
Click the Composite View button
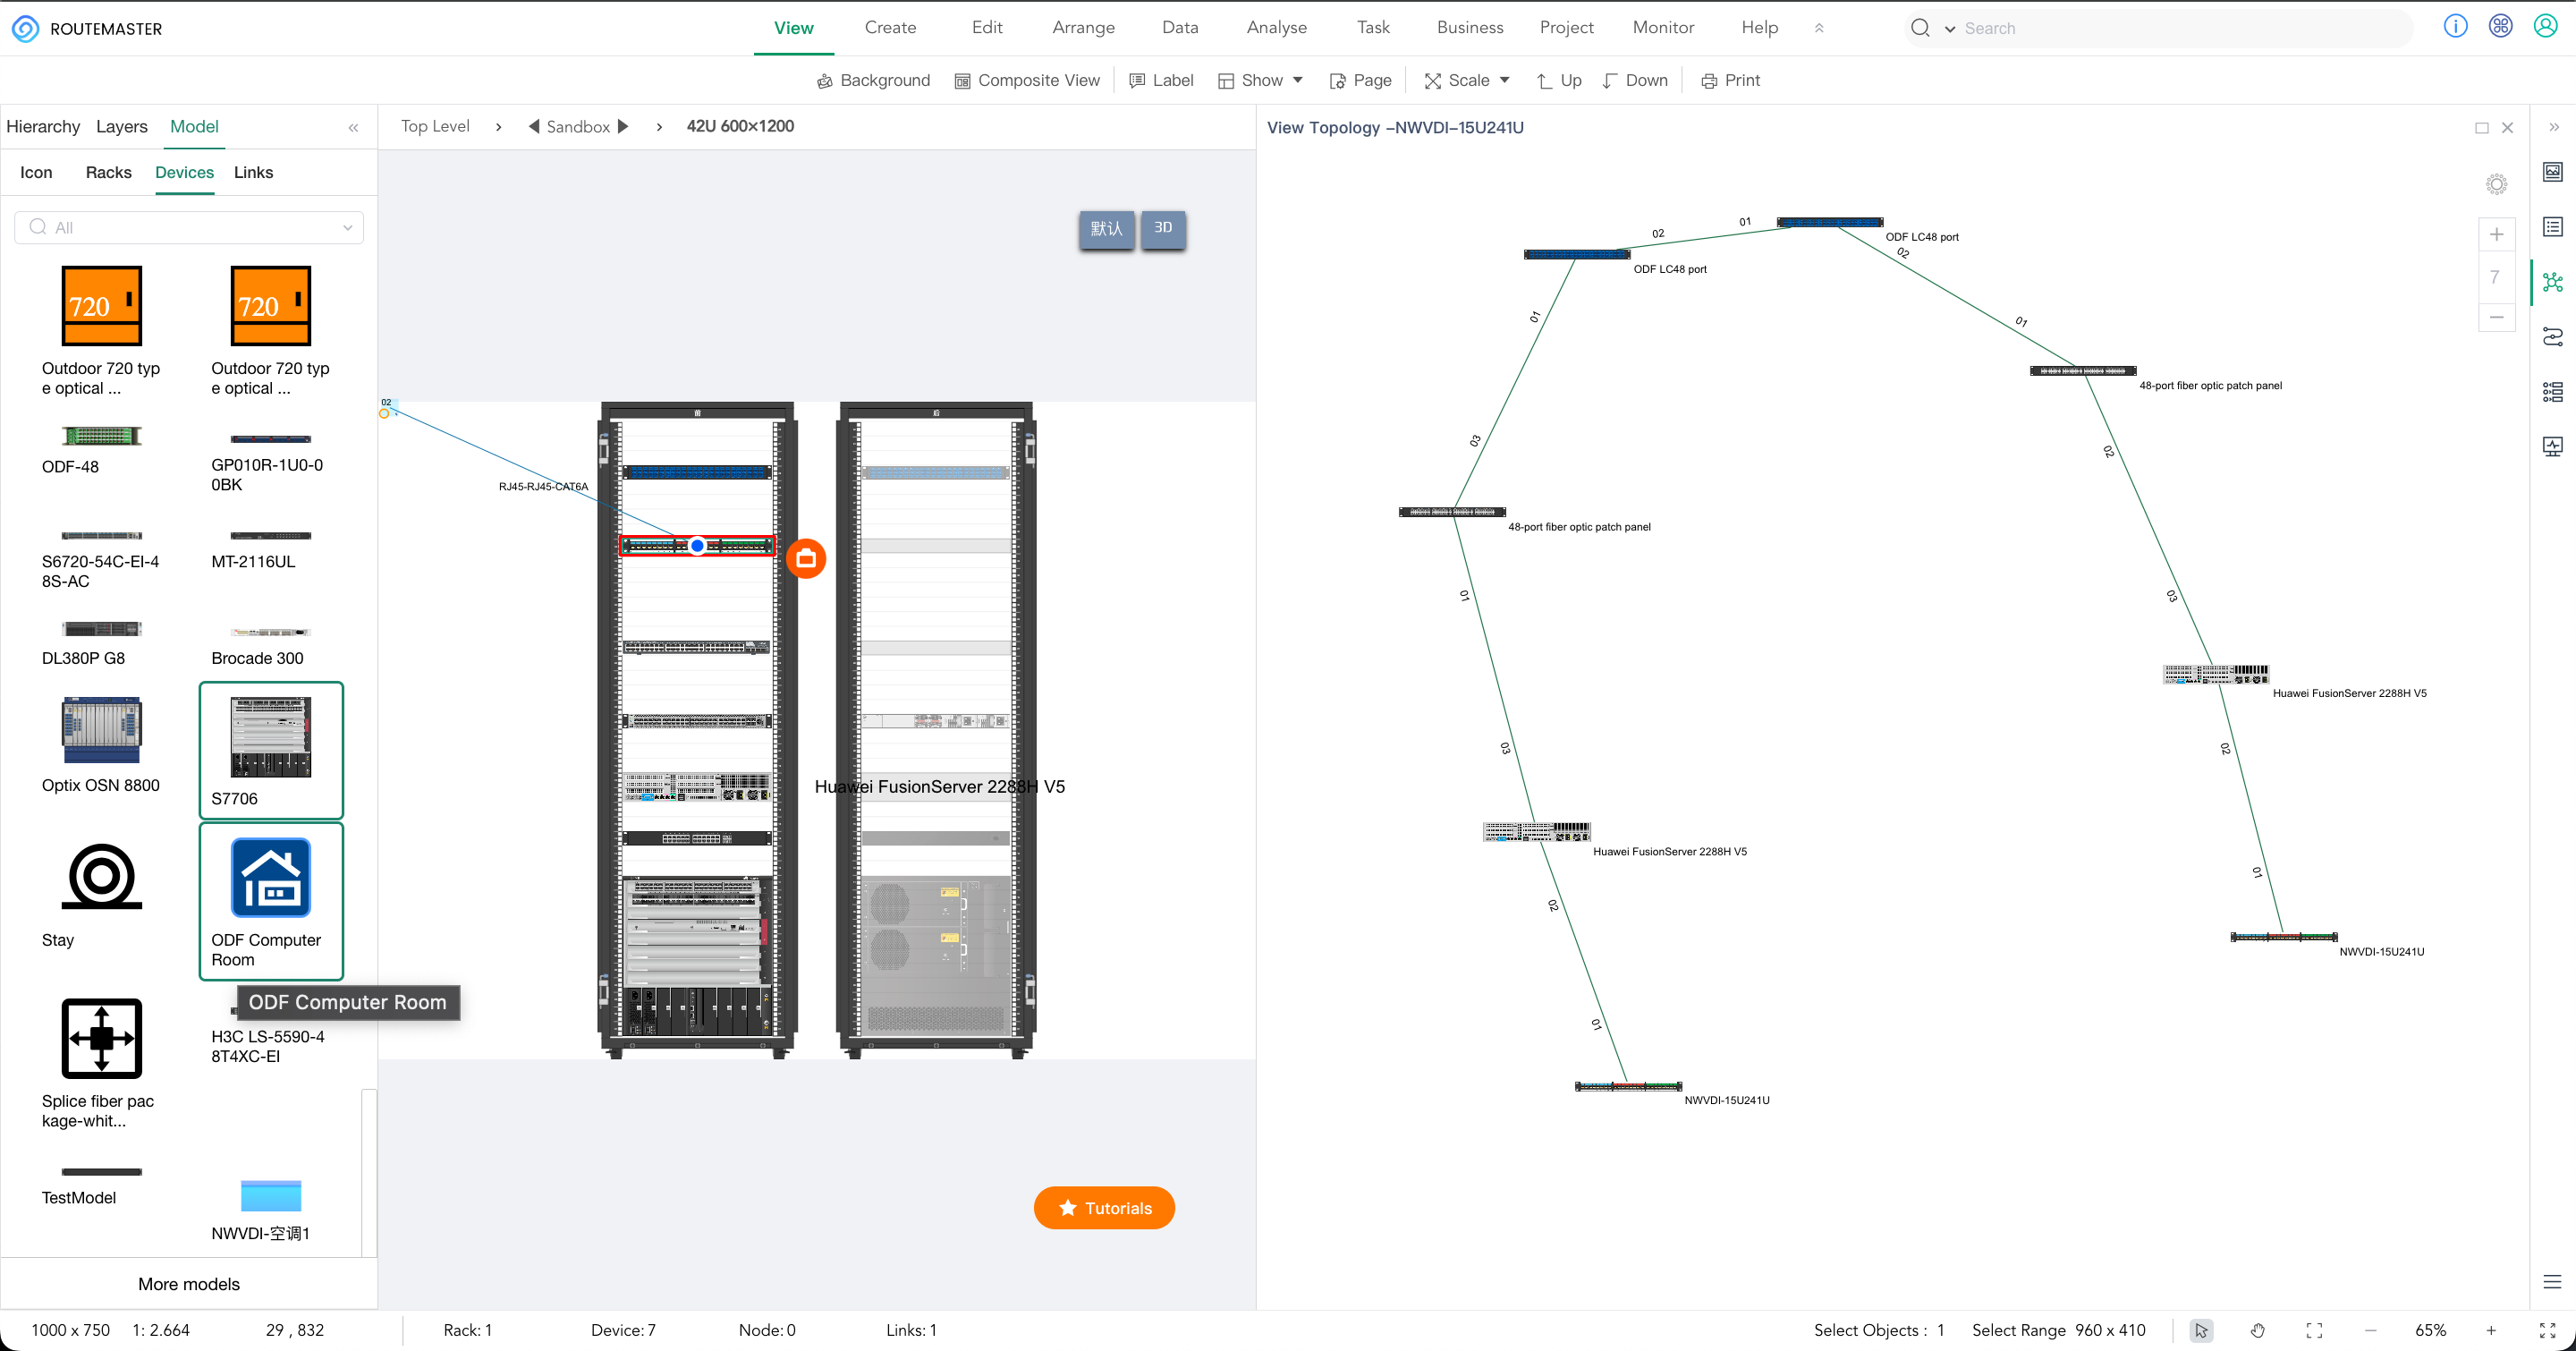pos(1027,80)
